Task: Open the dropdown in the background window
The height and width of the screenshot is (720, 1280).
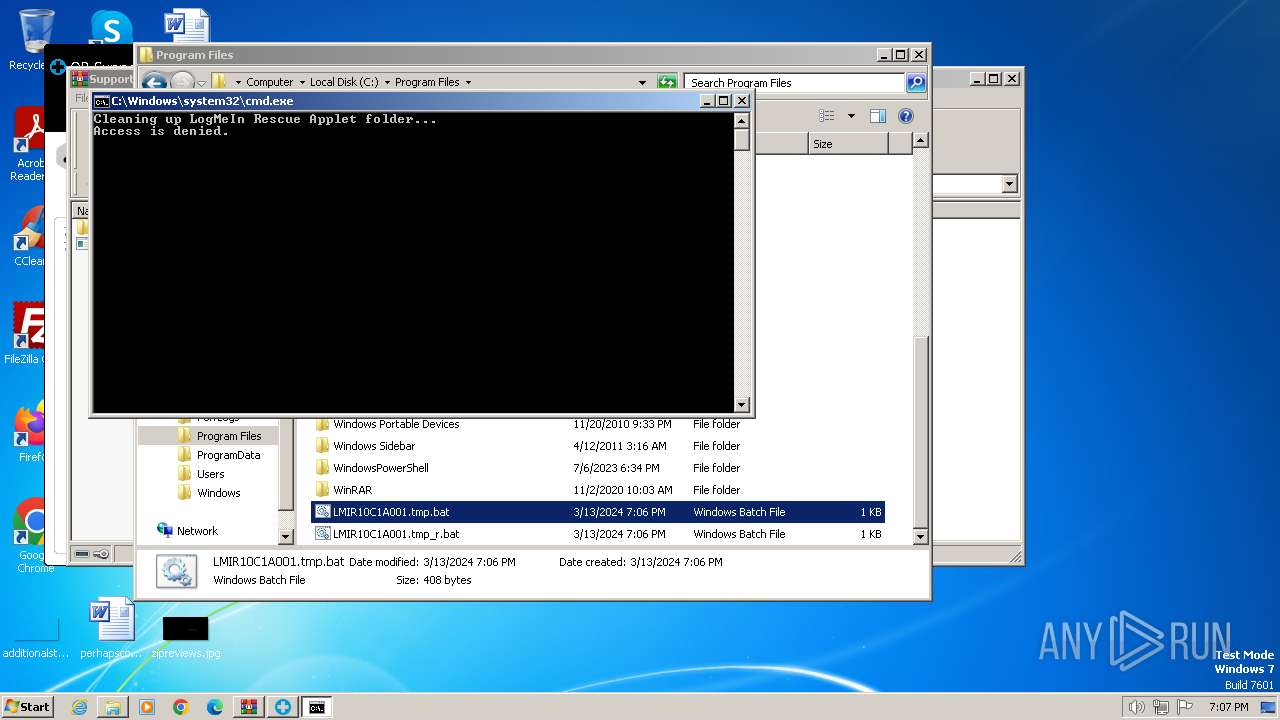Action: (1009, 184)
